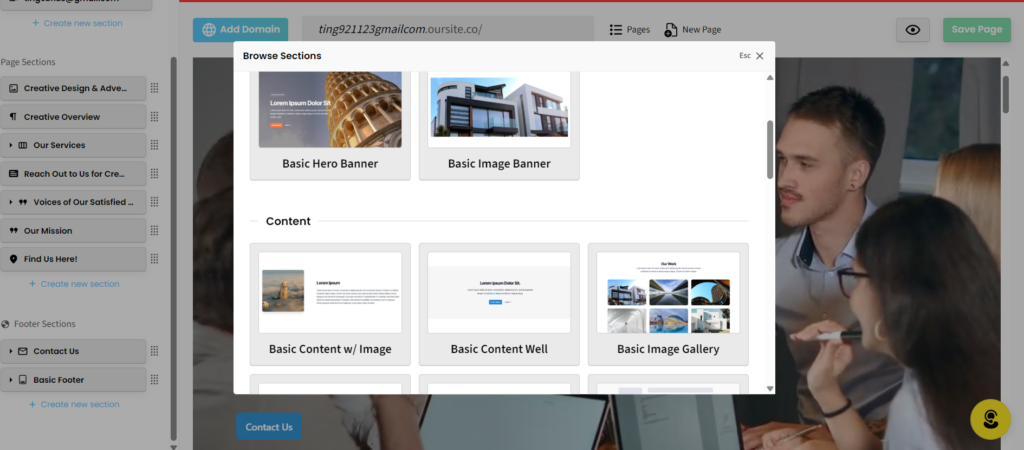Create new section under Page Sections list
The width and height of the screenshot is (1024, 450).
coord(74,284)
